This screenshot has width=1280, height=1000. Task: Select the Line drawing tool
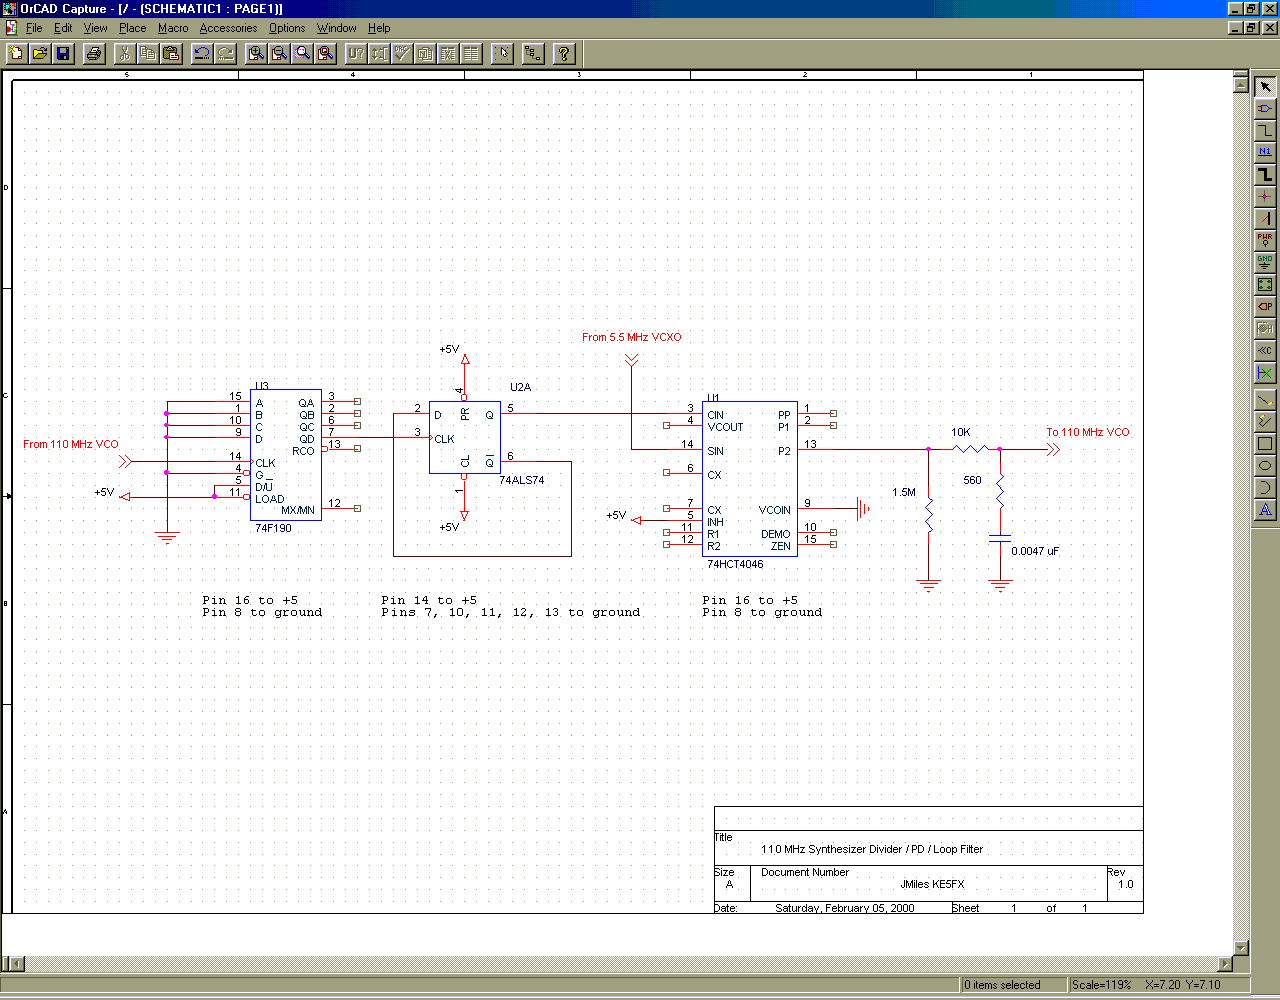coord(1265,399)
